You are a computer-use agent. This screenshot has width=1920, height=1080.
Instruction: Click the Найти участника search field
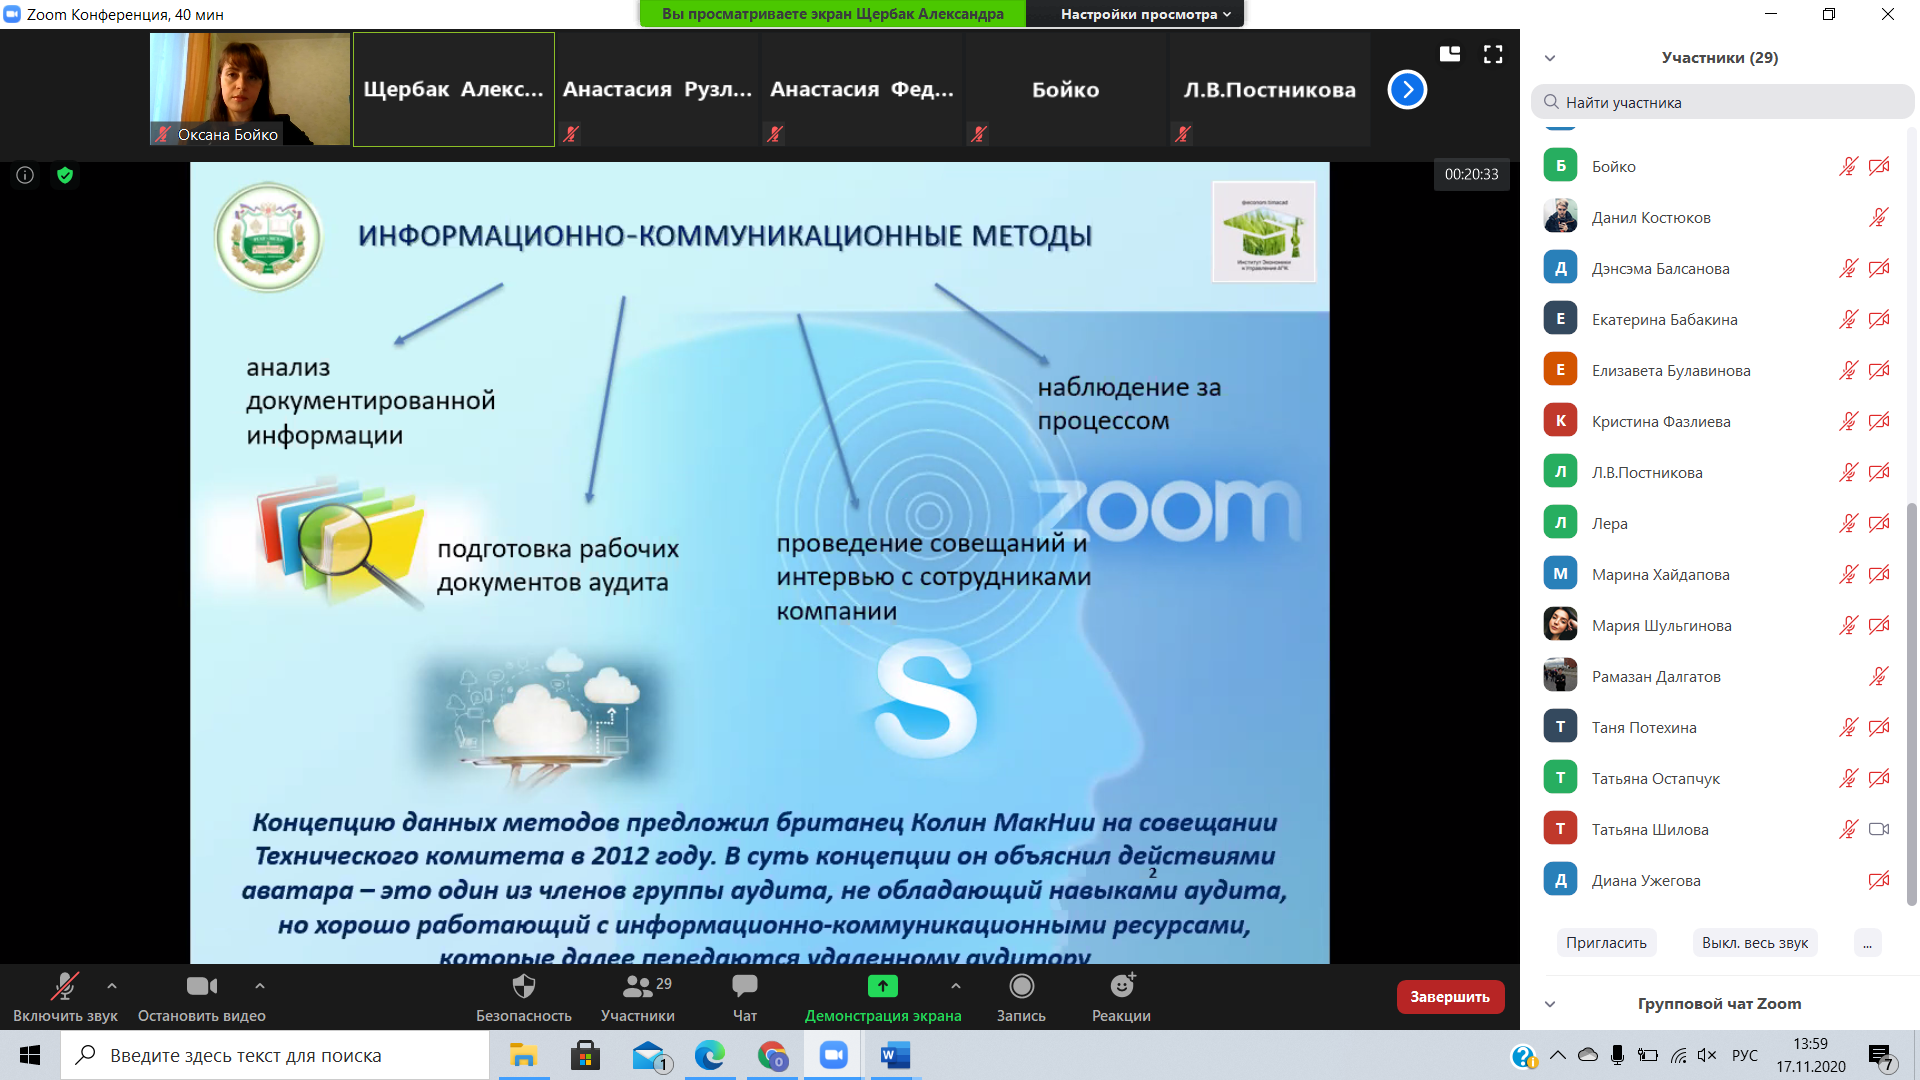coord(1722,102)
